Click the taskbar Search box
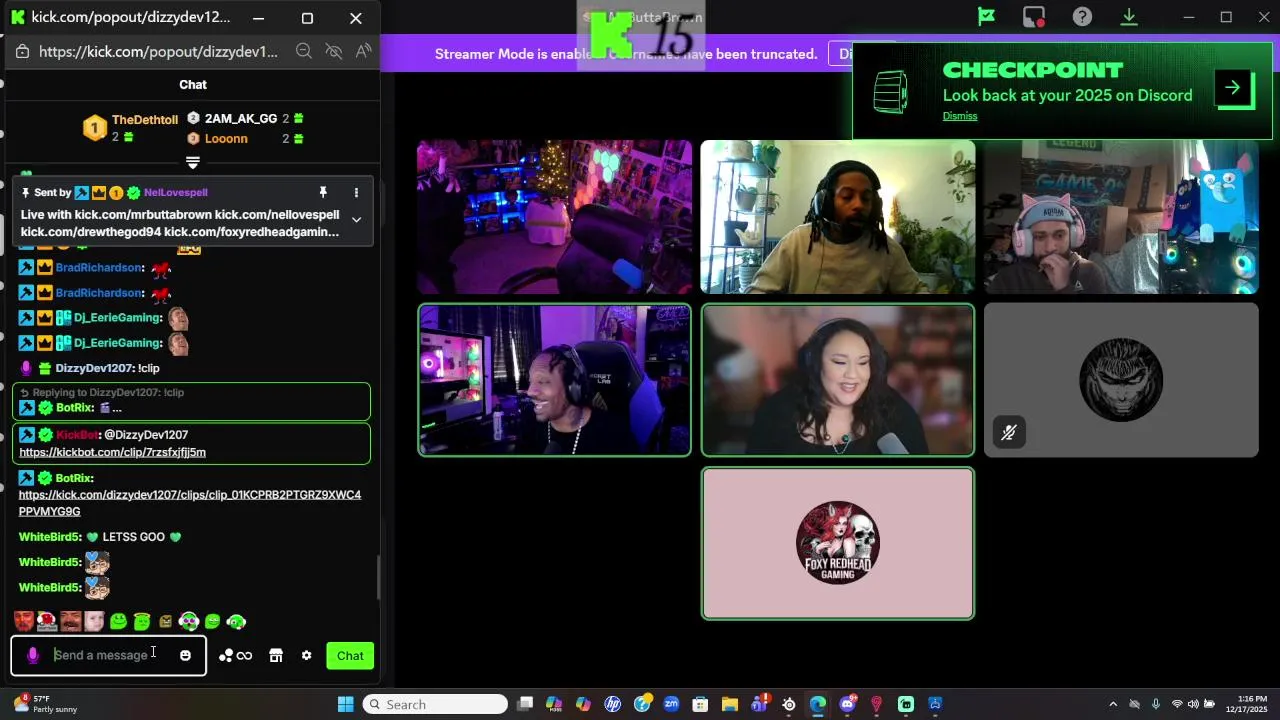The image size is (1280, 720). (435, 704)
